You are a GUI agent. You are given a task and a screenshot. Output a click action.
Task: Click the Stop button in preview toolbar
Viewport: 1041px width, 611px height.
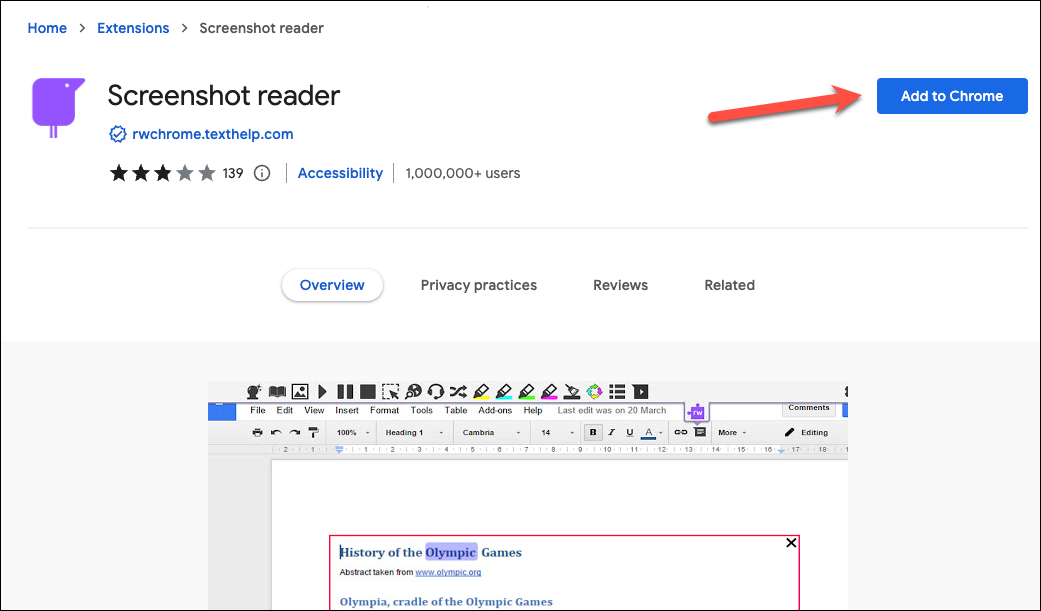[x=368, y=391]
